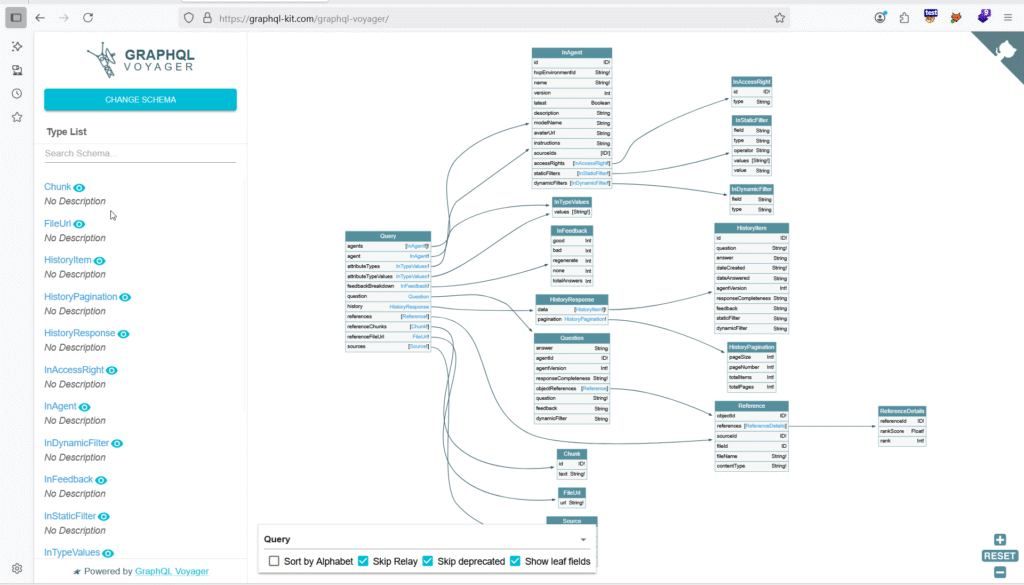Click the browser extensions puzzle icon
Viewport: 1024px width, 585px height.
(x=904, y=17)
